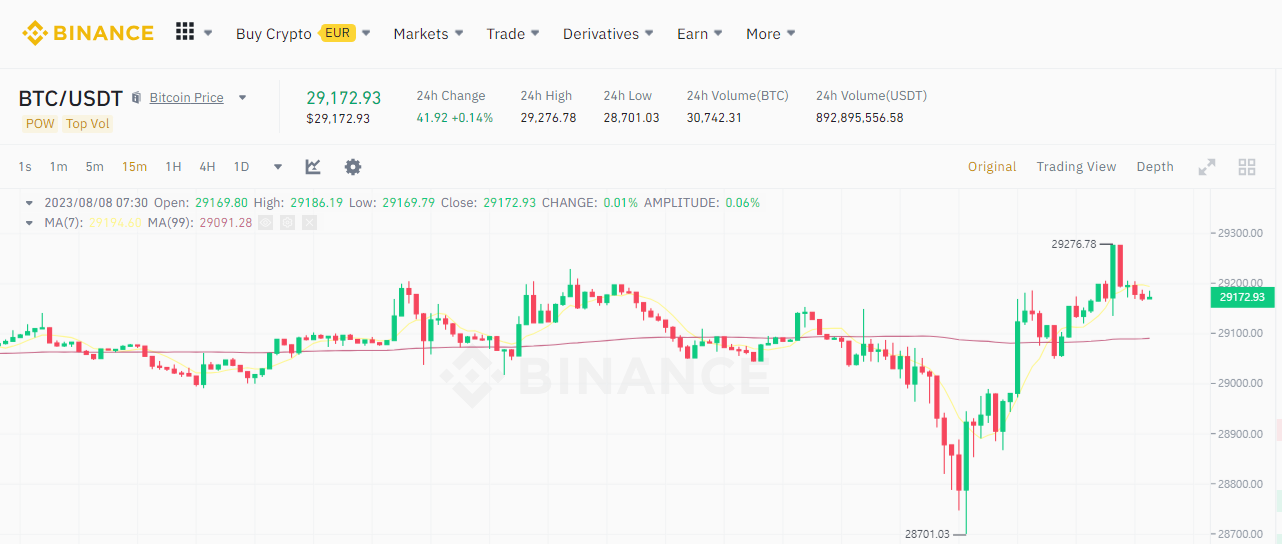Expand dropdown arrow beside Bitcoin Price
1282x544 pixels.
click(x=242, y=98)
